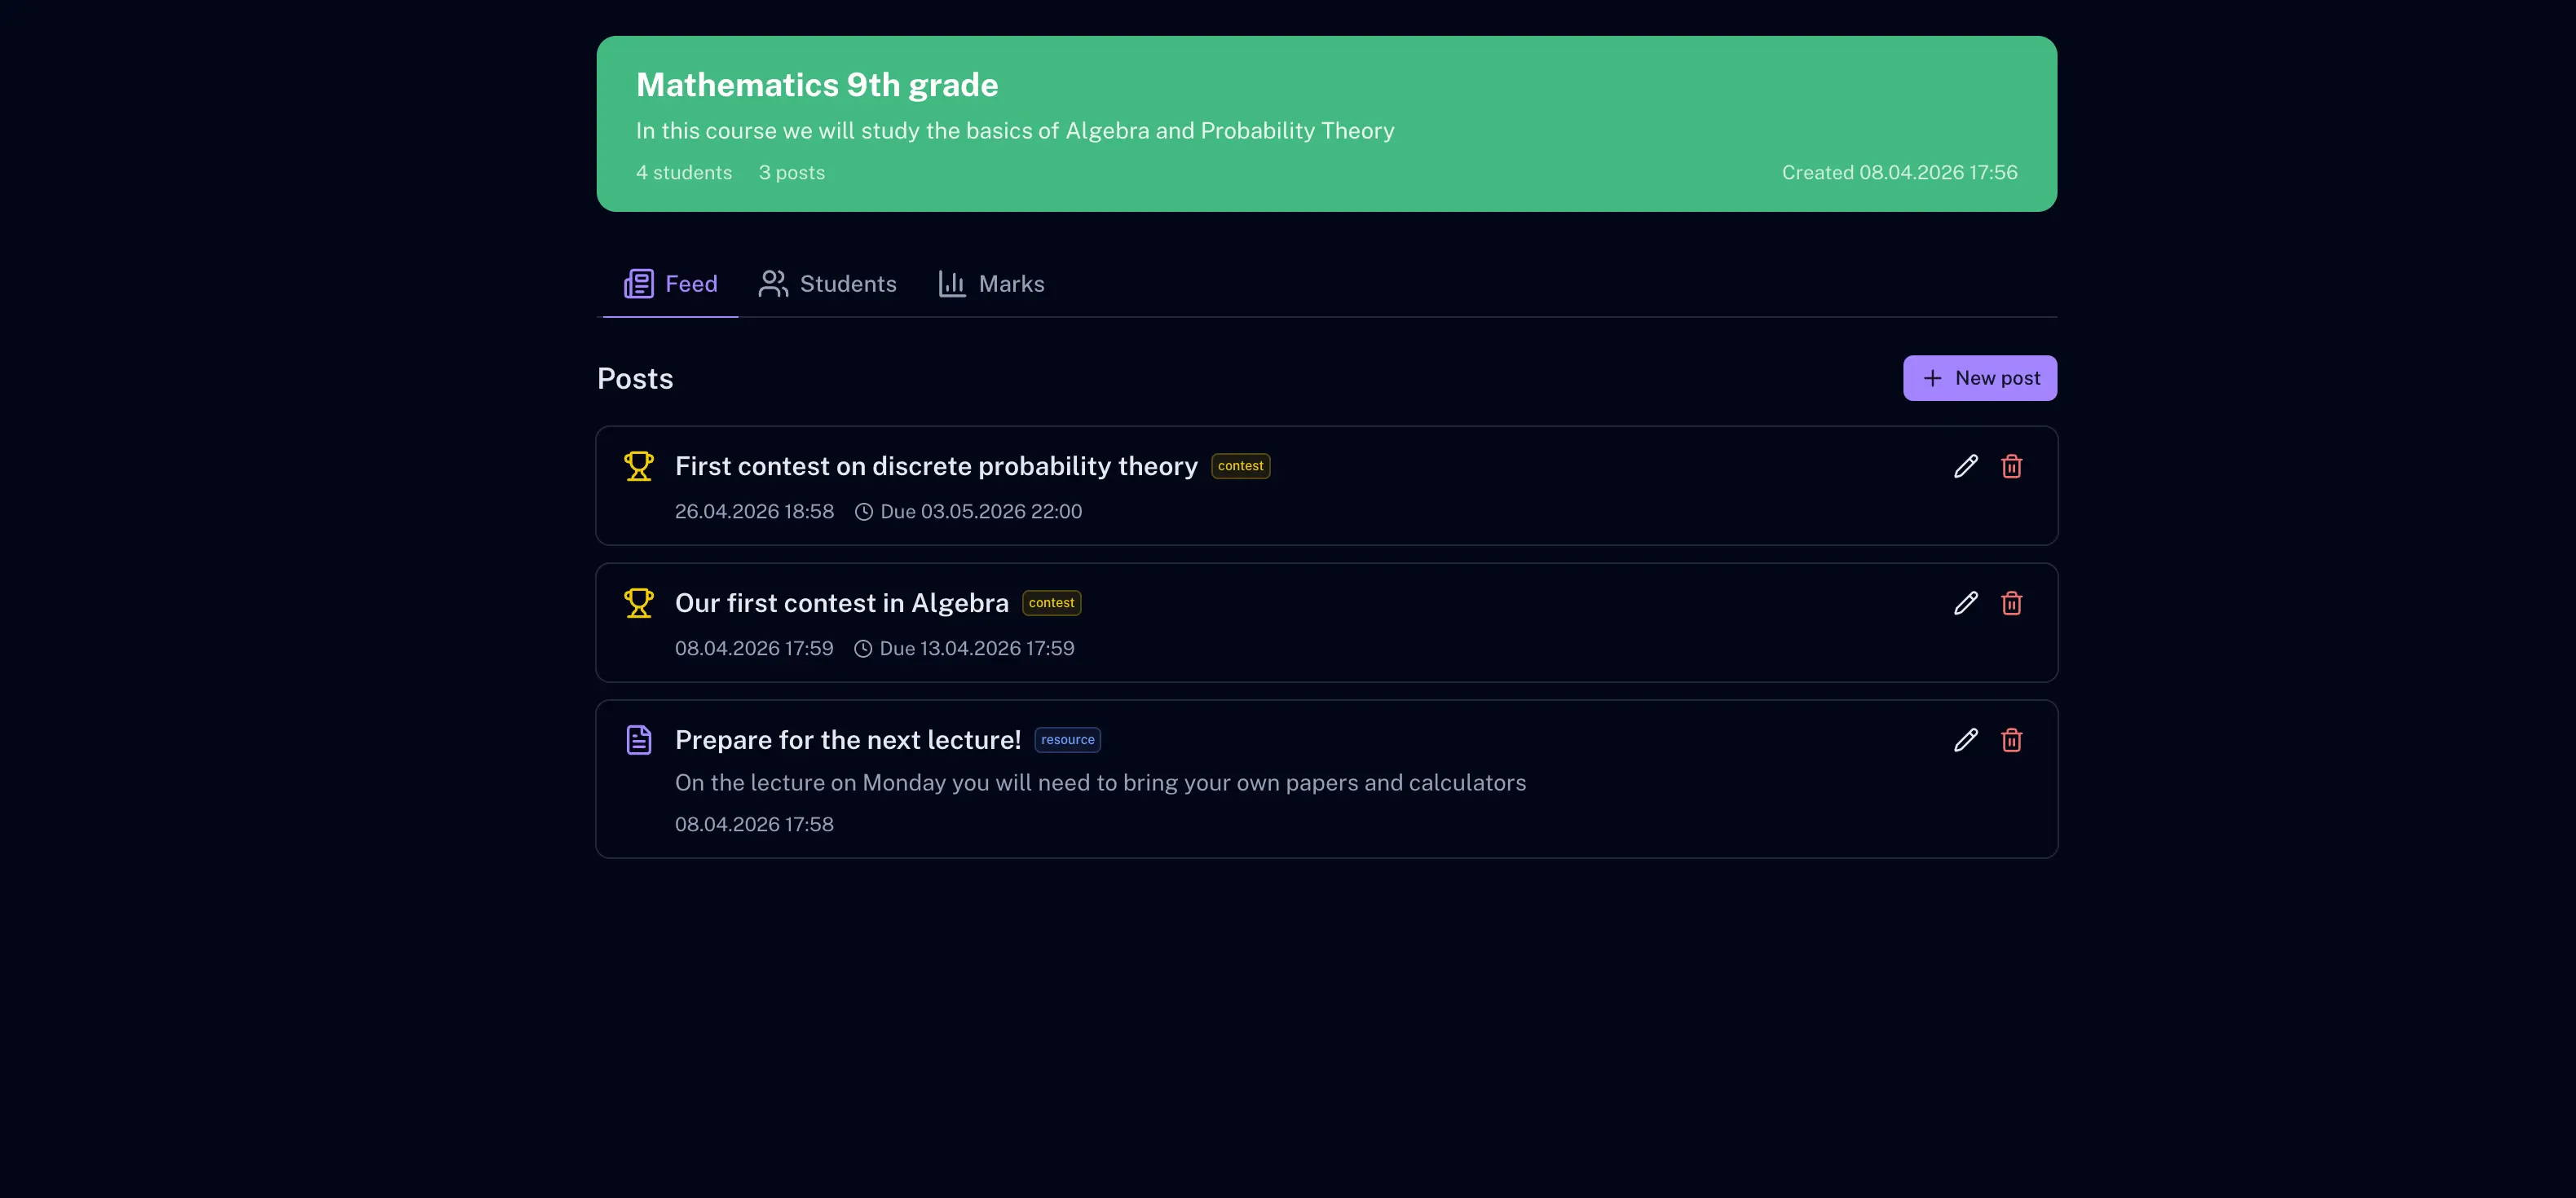This screenshot has width=2576, height=1198.
Task: Switch to the Feed tab
Action: click(x=670, y=284)
